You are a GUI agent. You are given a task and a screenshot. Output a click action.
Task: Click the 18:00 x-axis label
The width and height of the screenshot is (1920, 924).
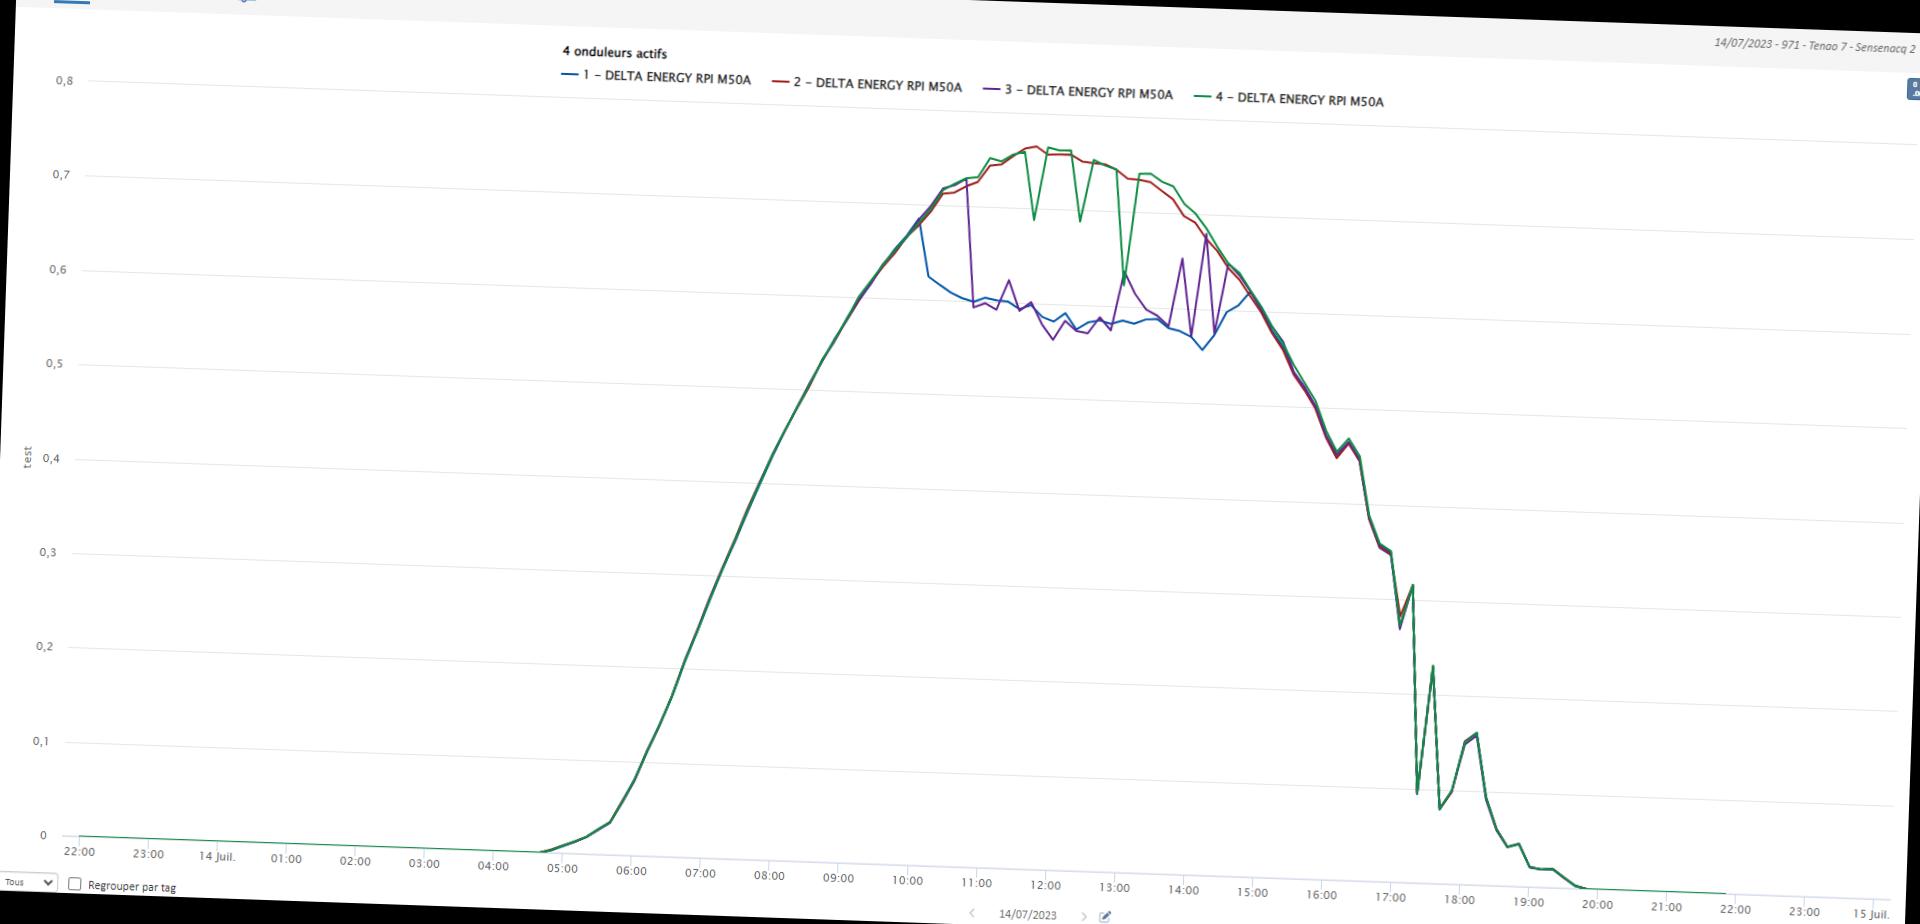[1459, 900]
